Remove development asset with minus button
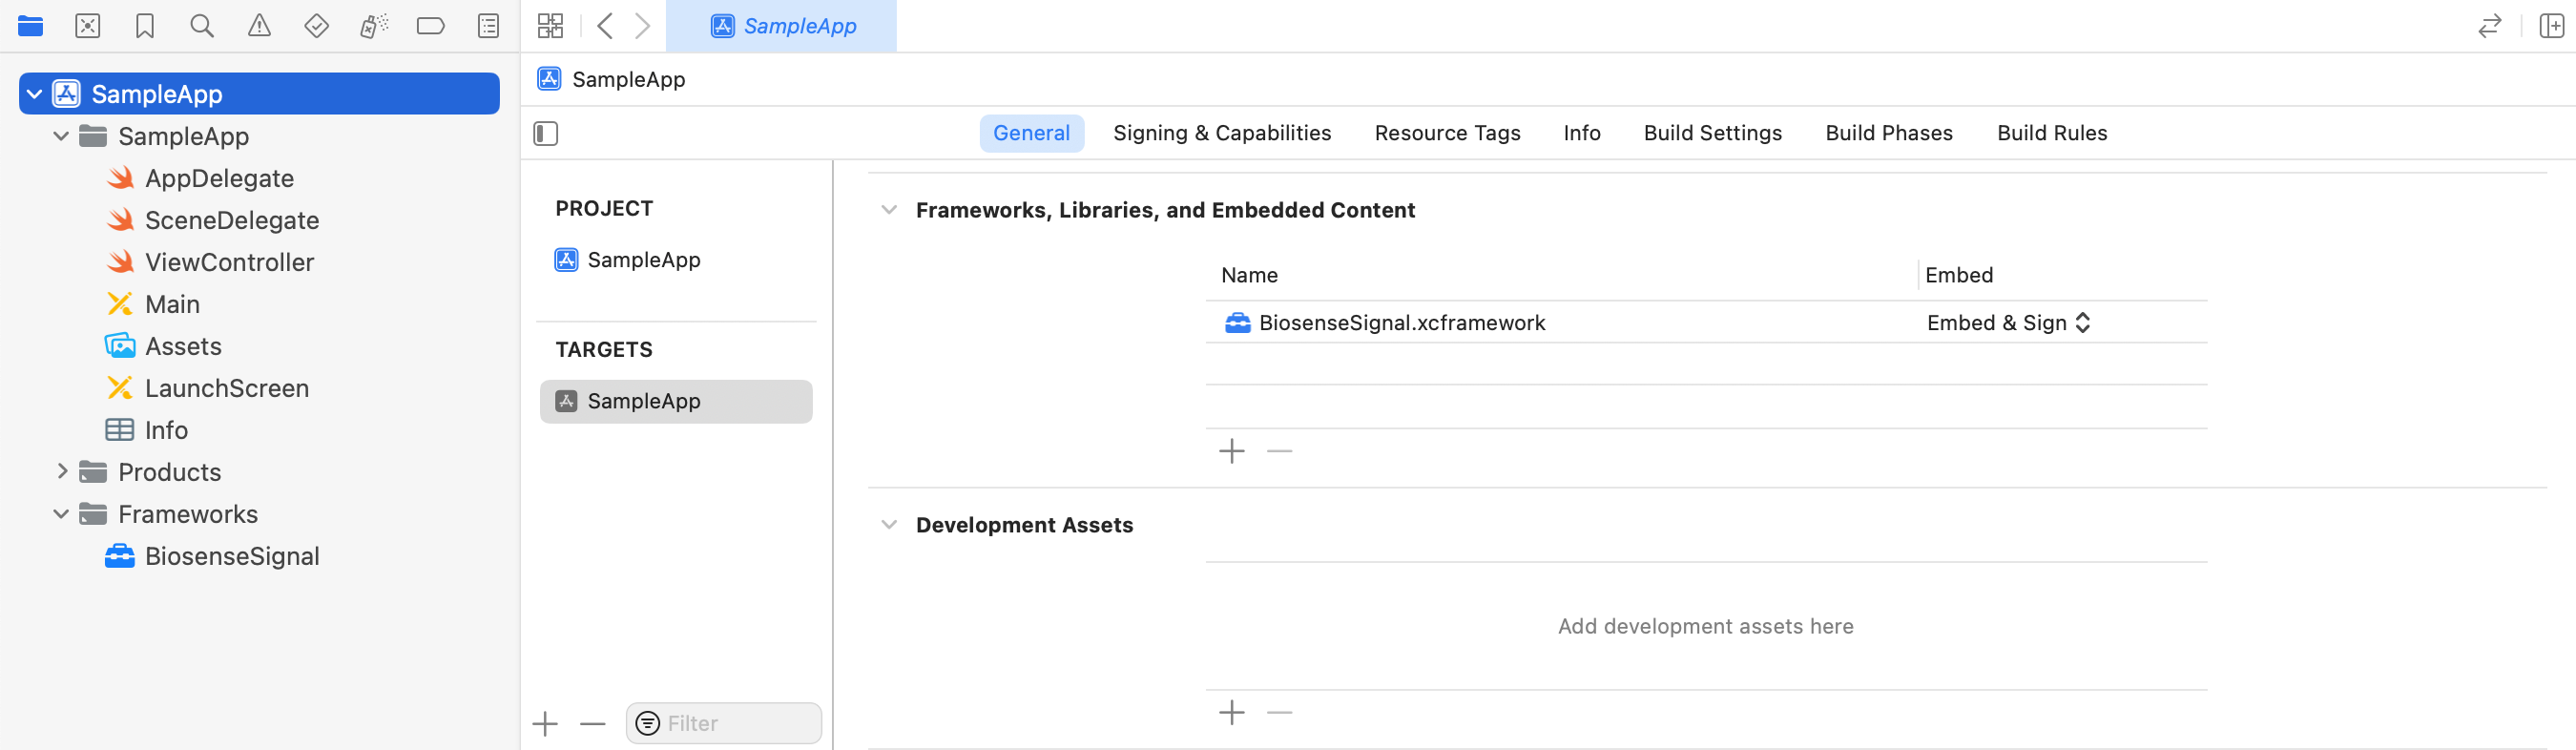 [1279, 713]
